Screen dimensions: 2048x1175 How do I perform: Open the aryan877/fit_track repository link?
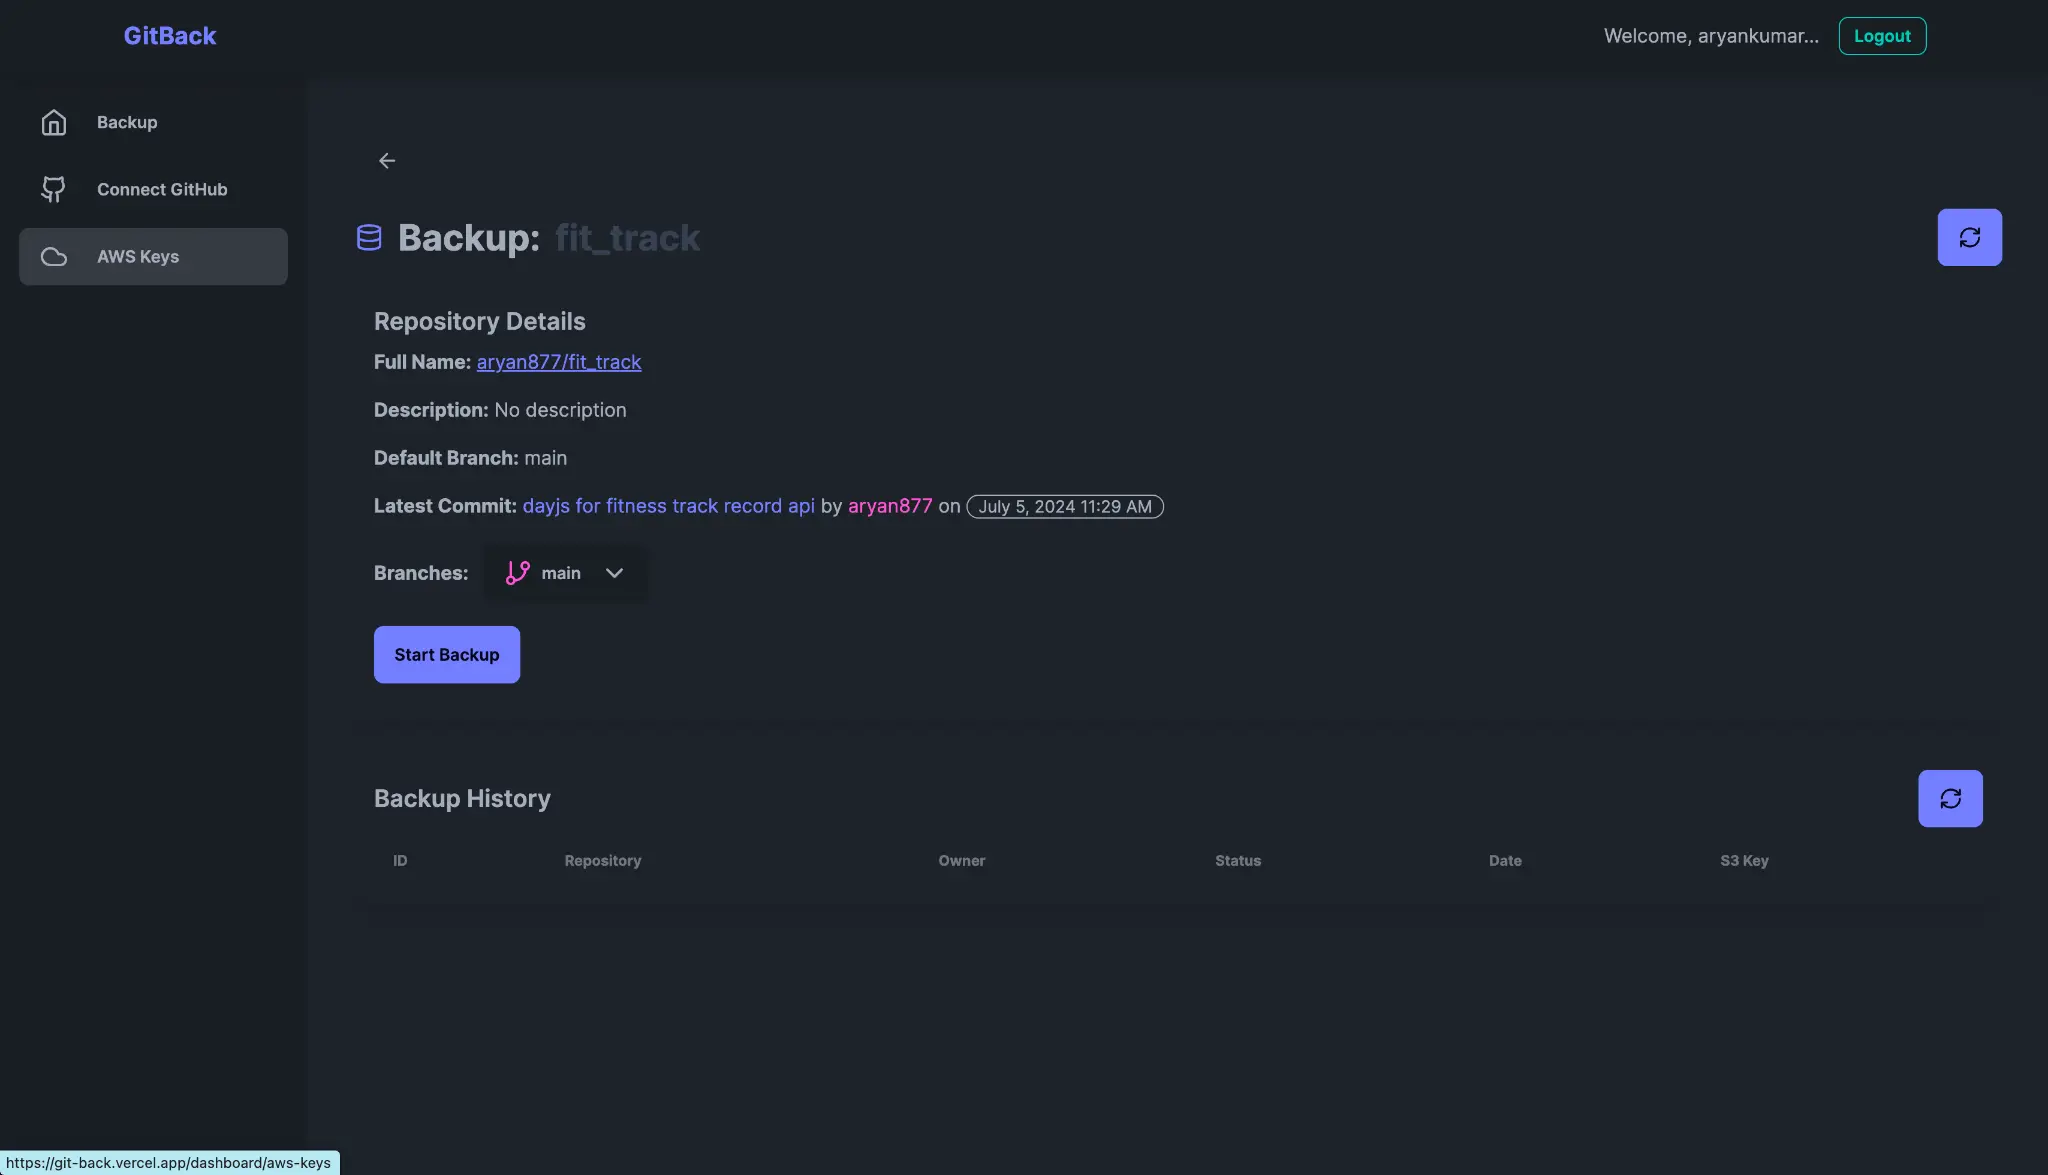(558, 362)
